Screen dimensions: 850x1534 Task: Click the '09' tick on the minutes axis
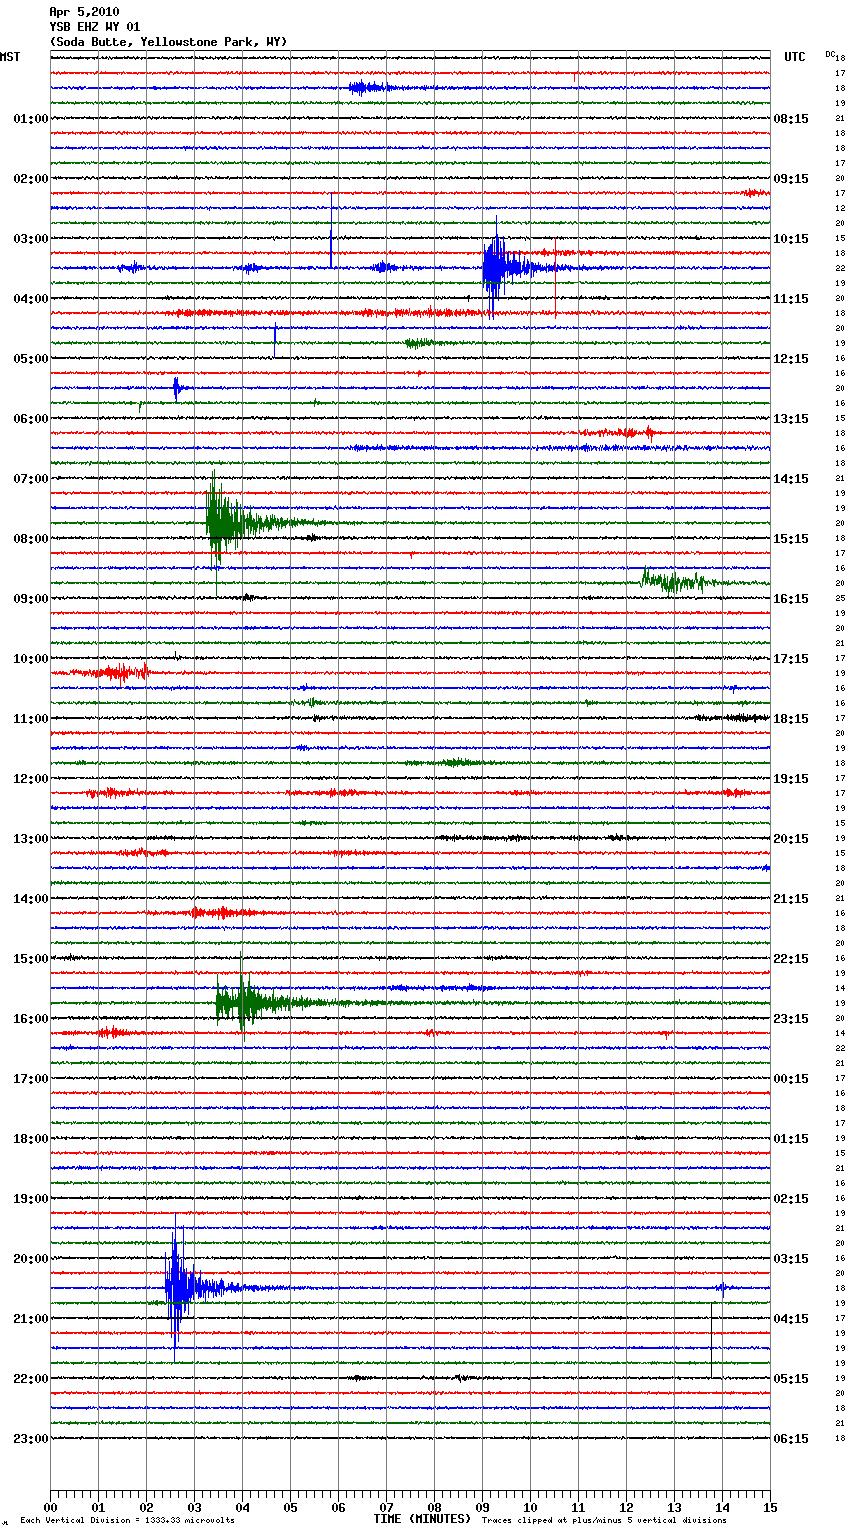point(482,1507)
